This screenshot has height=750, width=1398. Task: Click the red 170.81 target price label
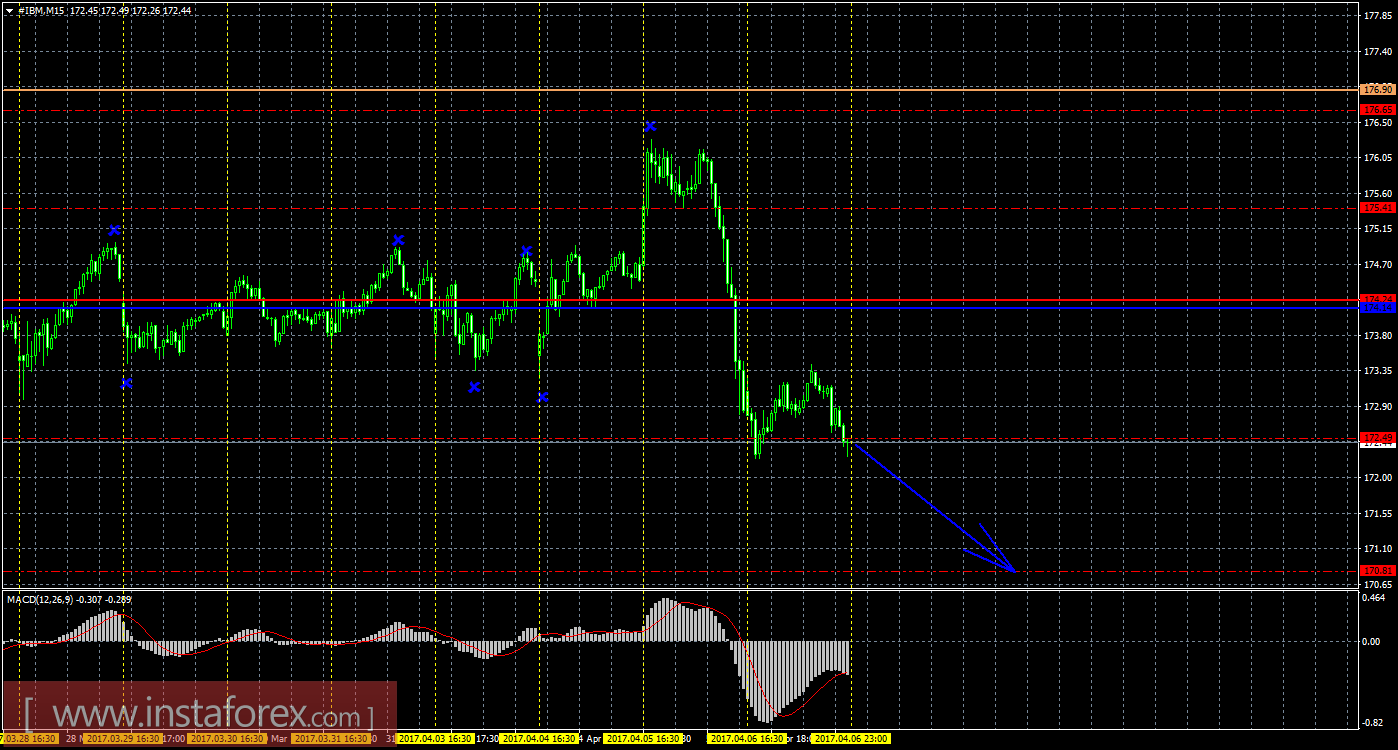click(x=1378, y=570)
